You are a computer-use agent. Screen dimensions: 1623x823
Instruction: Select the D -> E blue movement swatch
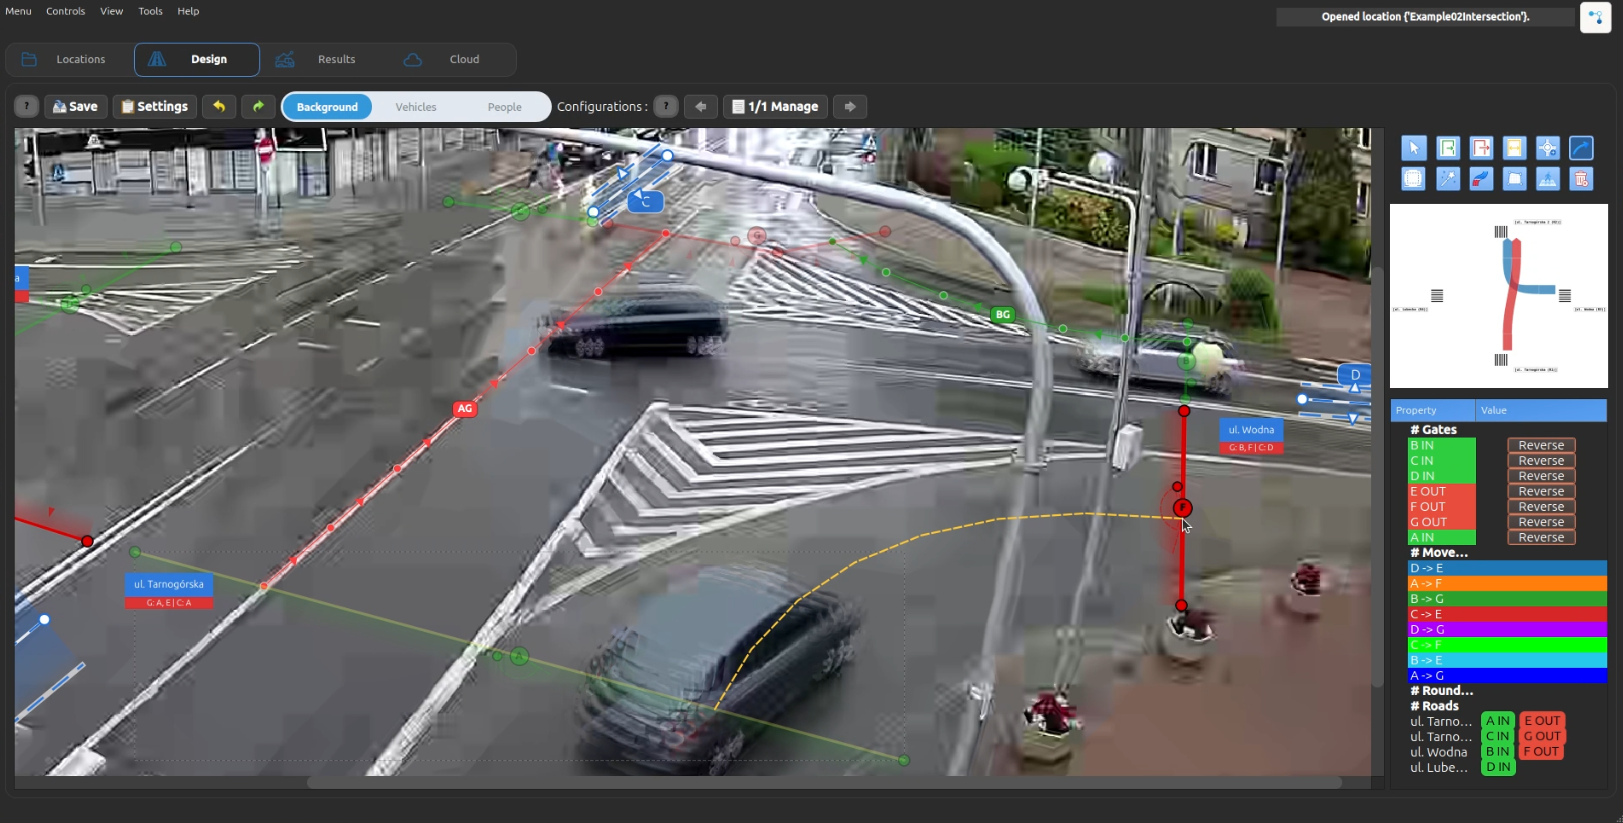(x=1507, y=568)
